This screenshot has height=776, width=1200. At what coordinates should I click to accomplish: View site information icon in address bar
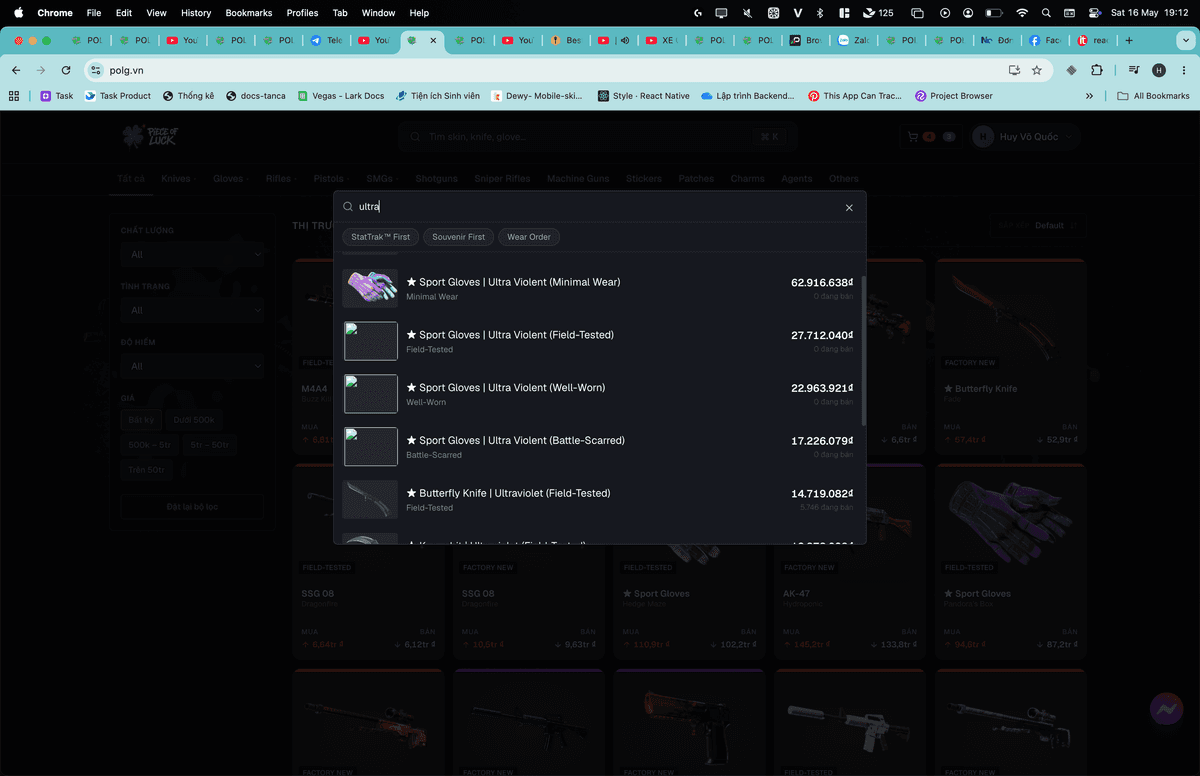[x=95, y=70]
